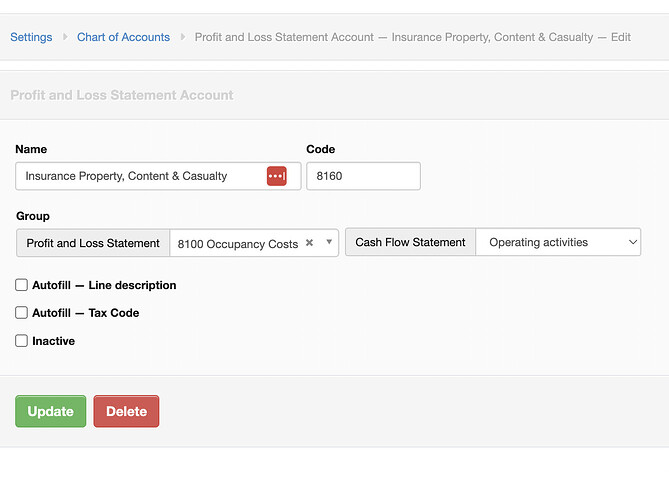Click the Profit and Loss Statement group label
The image size is (669, 500).
tap(93, 243)
